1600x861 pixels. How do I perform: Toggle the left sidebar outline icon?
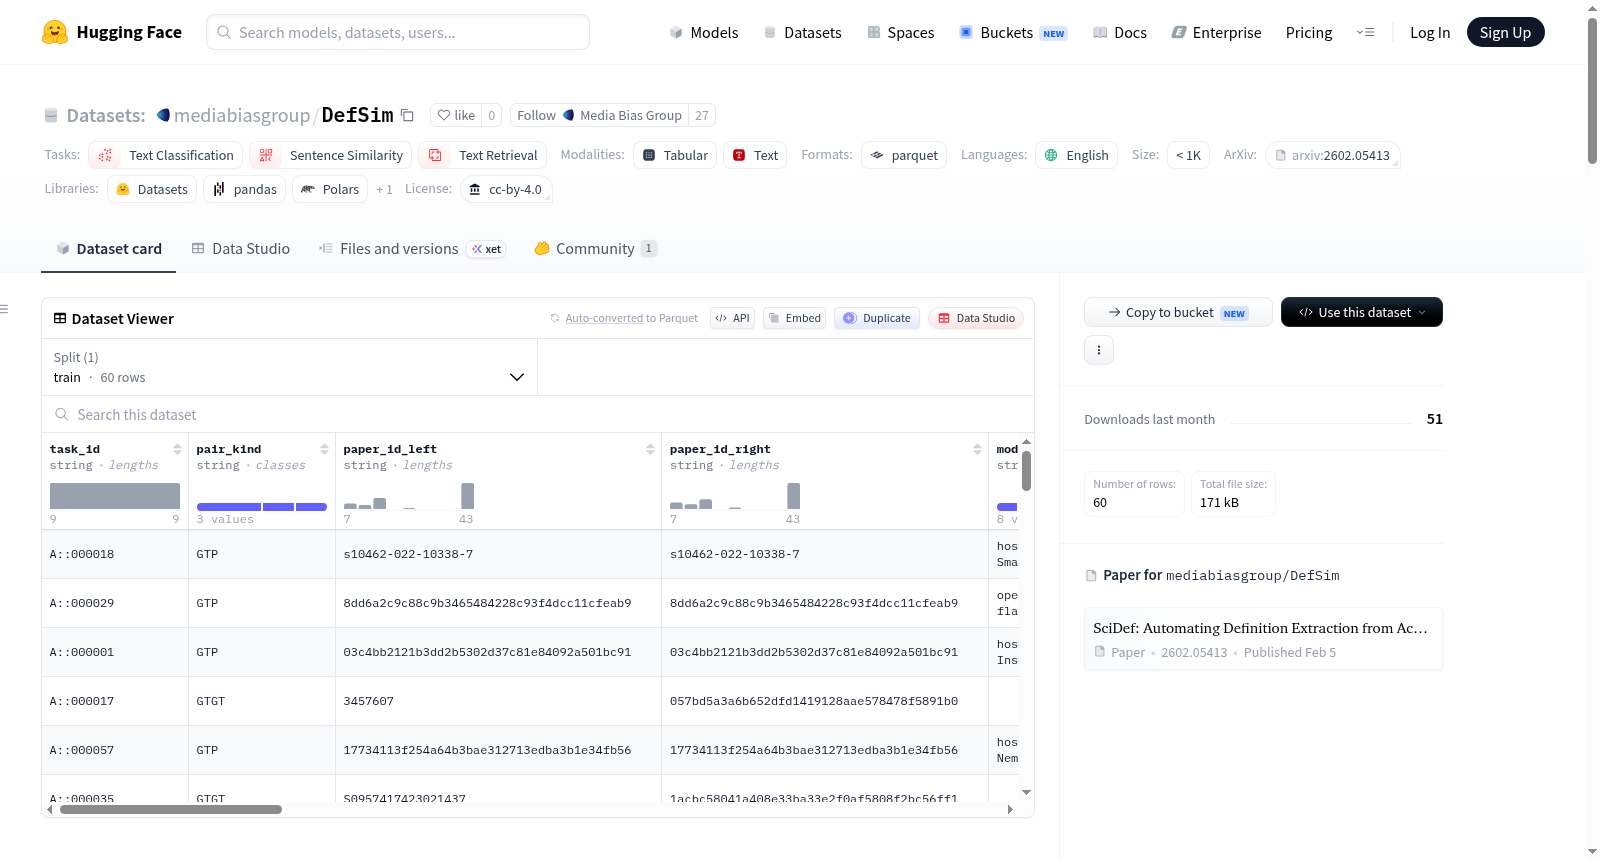[x=5, y=309]
